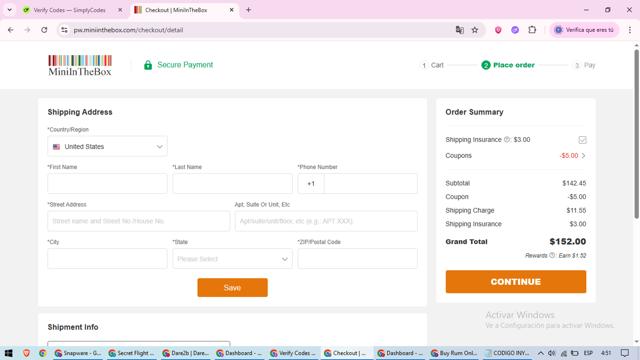
Task: Click the browser address bar URL
Action: [128, 30]
